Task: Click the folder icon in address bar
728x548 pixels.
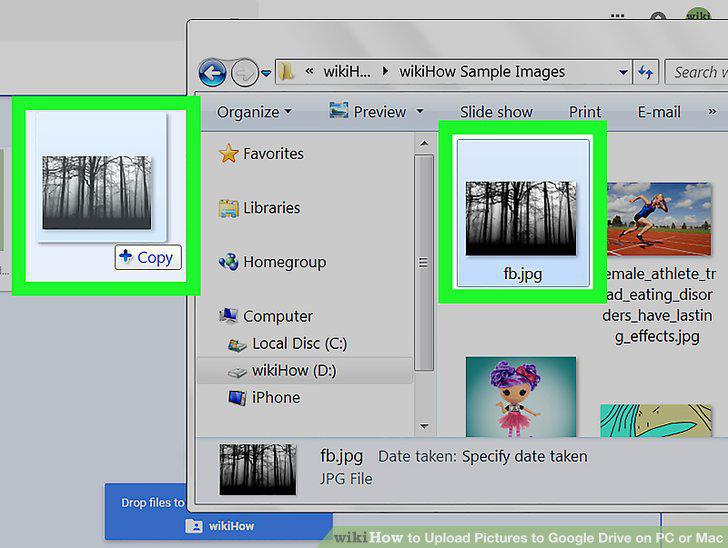Action: click(x=286, y=72)
